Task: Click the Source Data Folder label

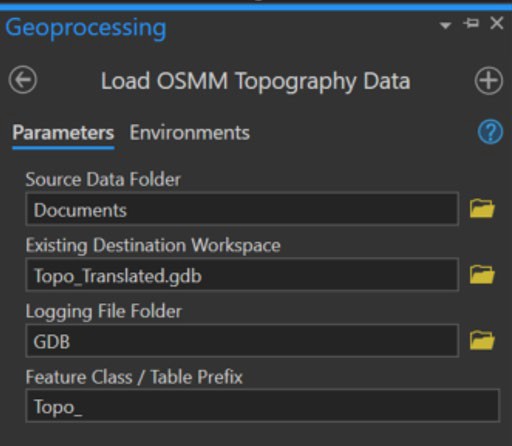Action: point(103,179)
